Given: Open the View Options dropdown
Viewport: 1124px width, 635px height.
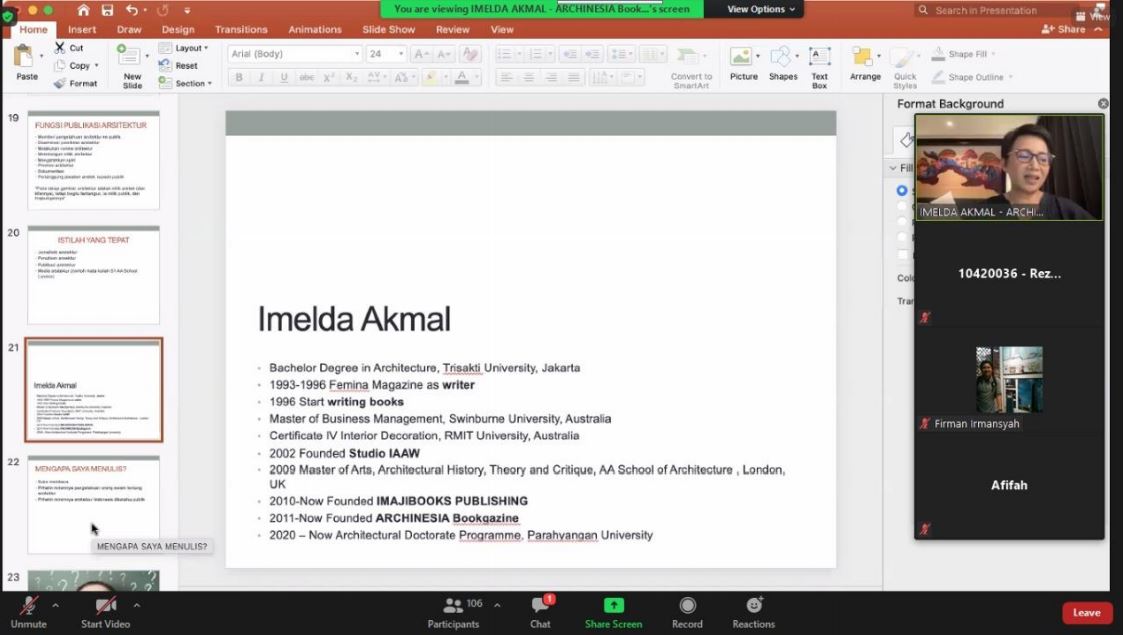Looking at the screenshot, I should click(x=761, y=9).
